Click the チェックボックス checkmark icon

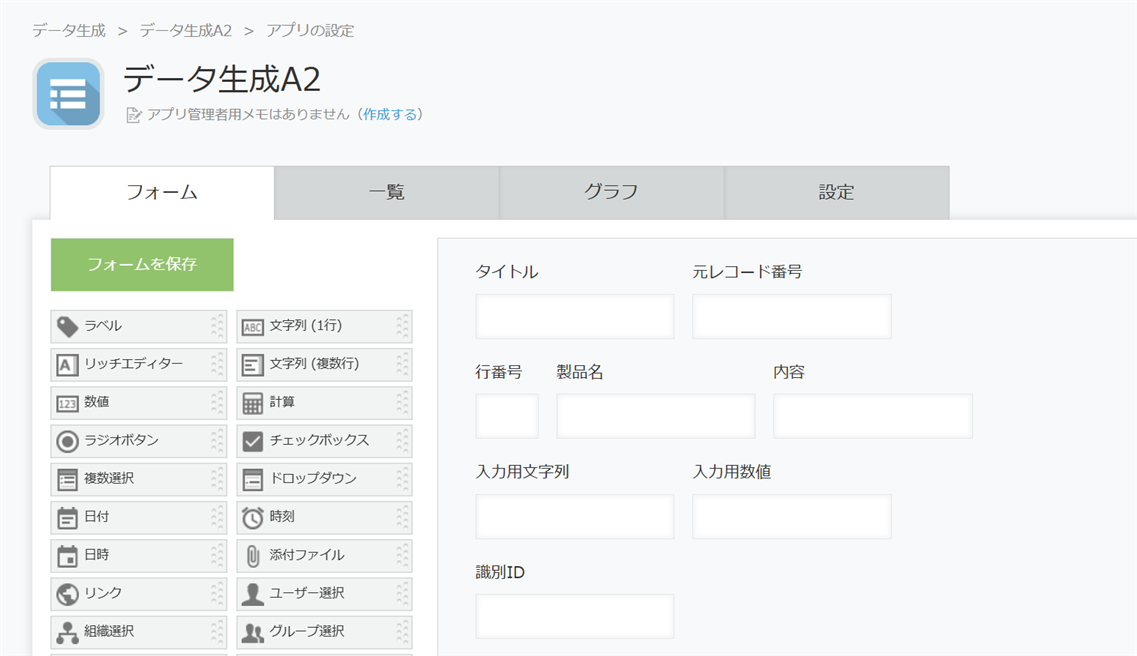pyautogui.click(x=252, y=441)
